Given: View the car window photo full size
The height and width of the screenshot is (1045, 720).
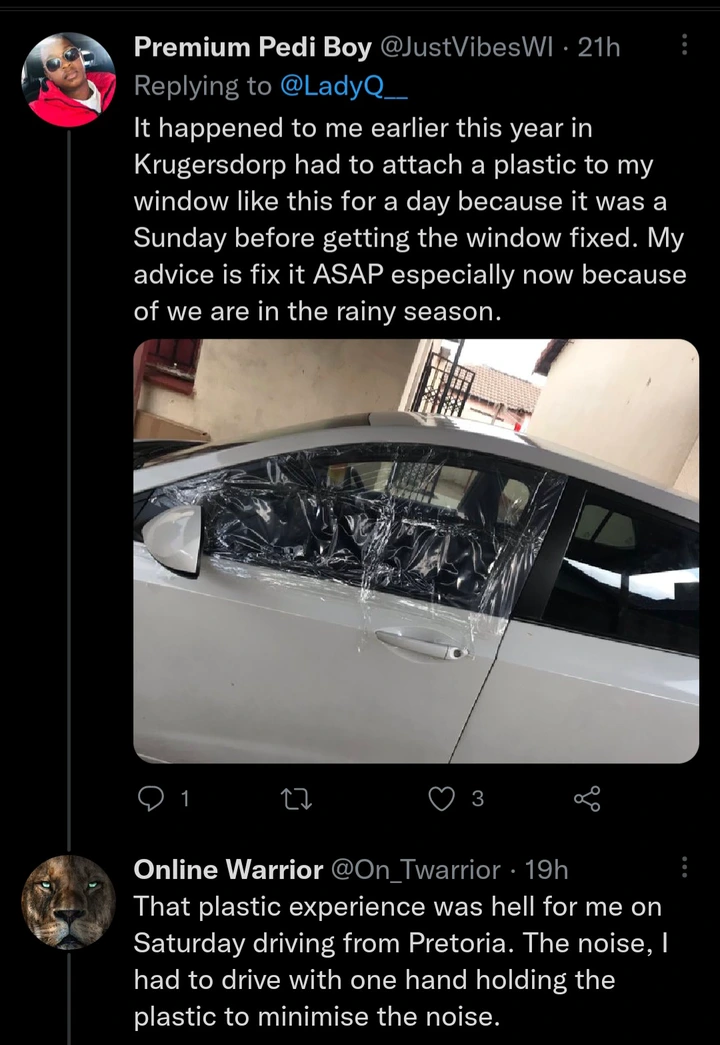Looking at the screenshot, I should [x=416, y=550].
